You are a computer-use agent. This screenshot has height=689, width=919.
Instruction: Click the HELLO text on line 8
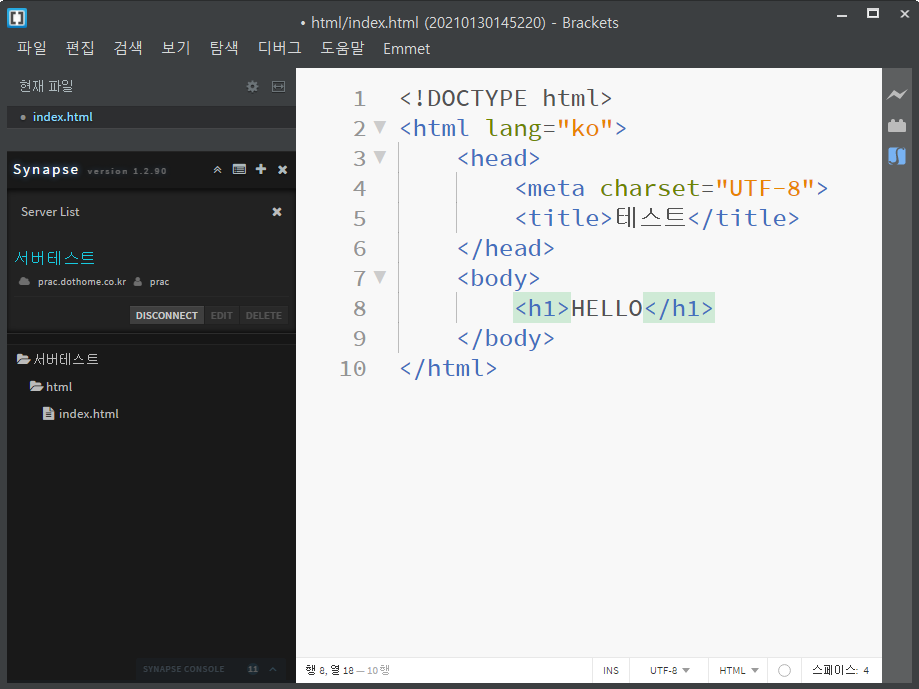point(607,308)
